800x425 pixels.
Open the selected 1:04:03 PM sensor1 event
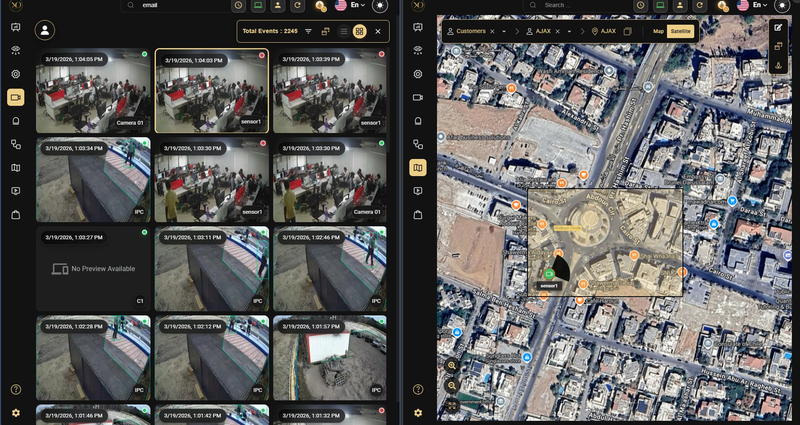pyautogui.click(x=212, y=91)
